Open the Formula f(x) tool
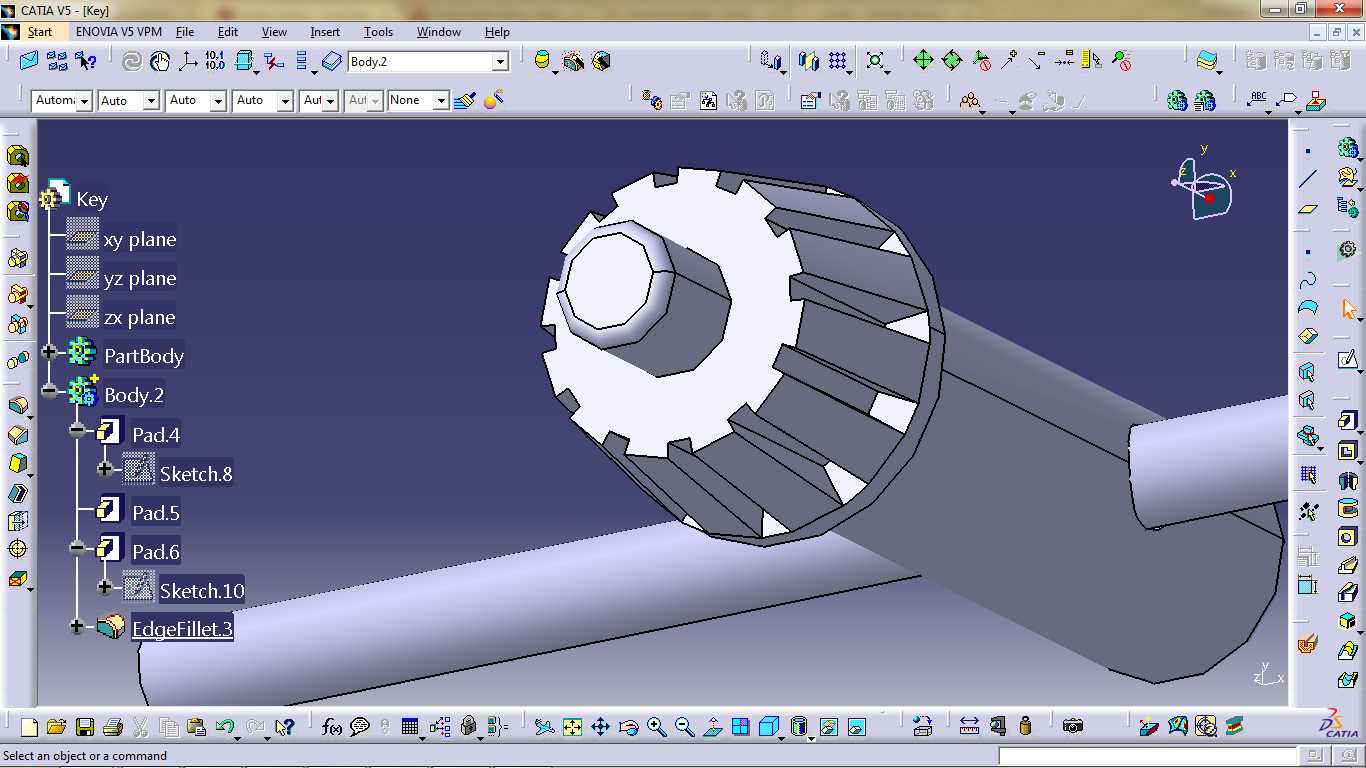1366x768 pixels. point(332,727)
